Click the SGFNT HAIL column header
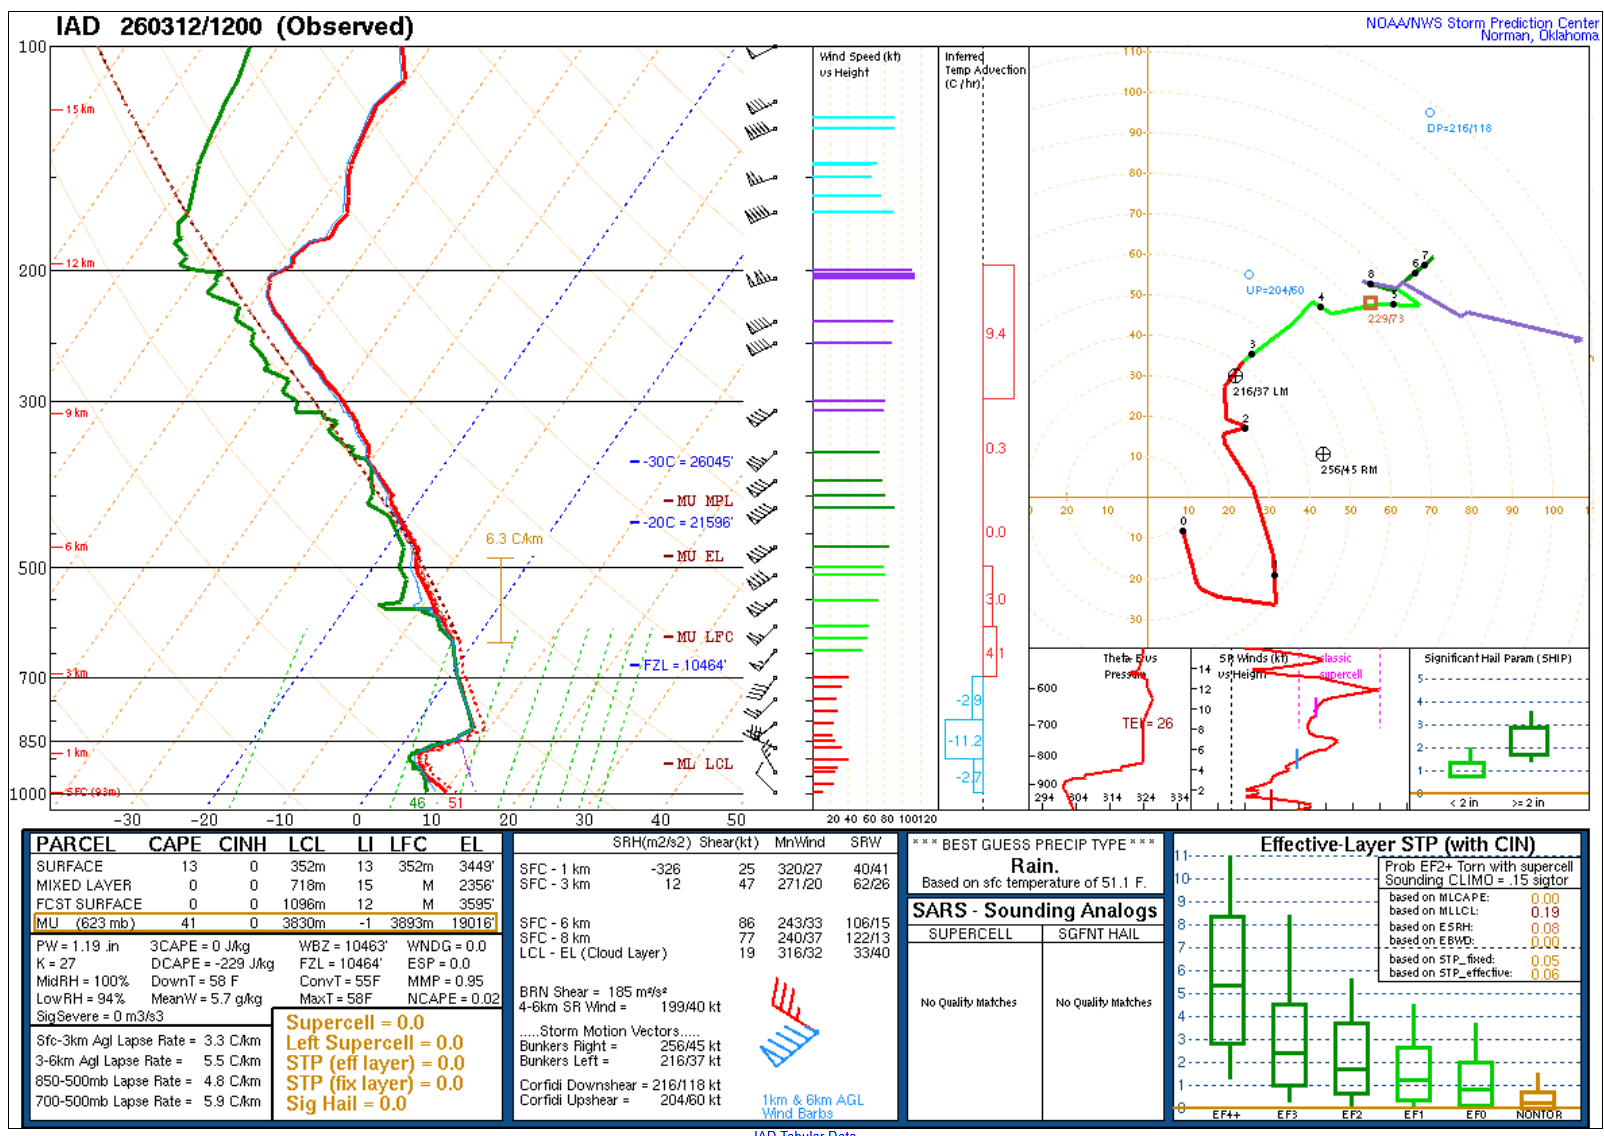 [x=1098, y=934]
